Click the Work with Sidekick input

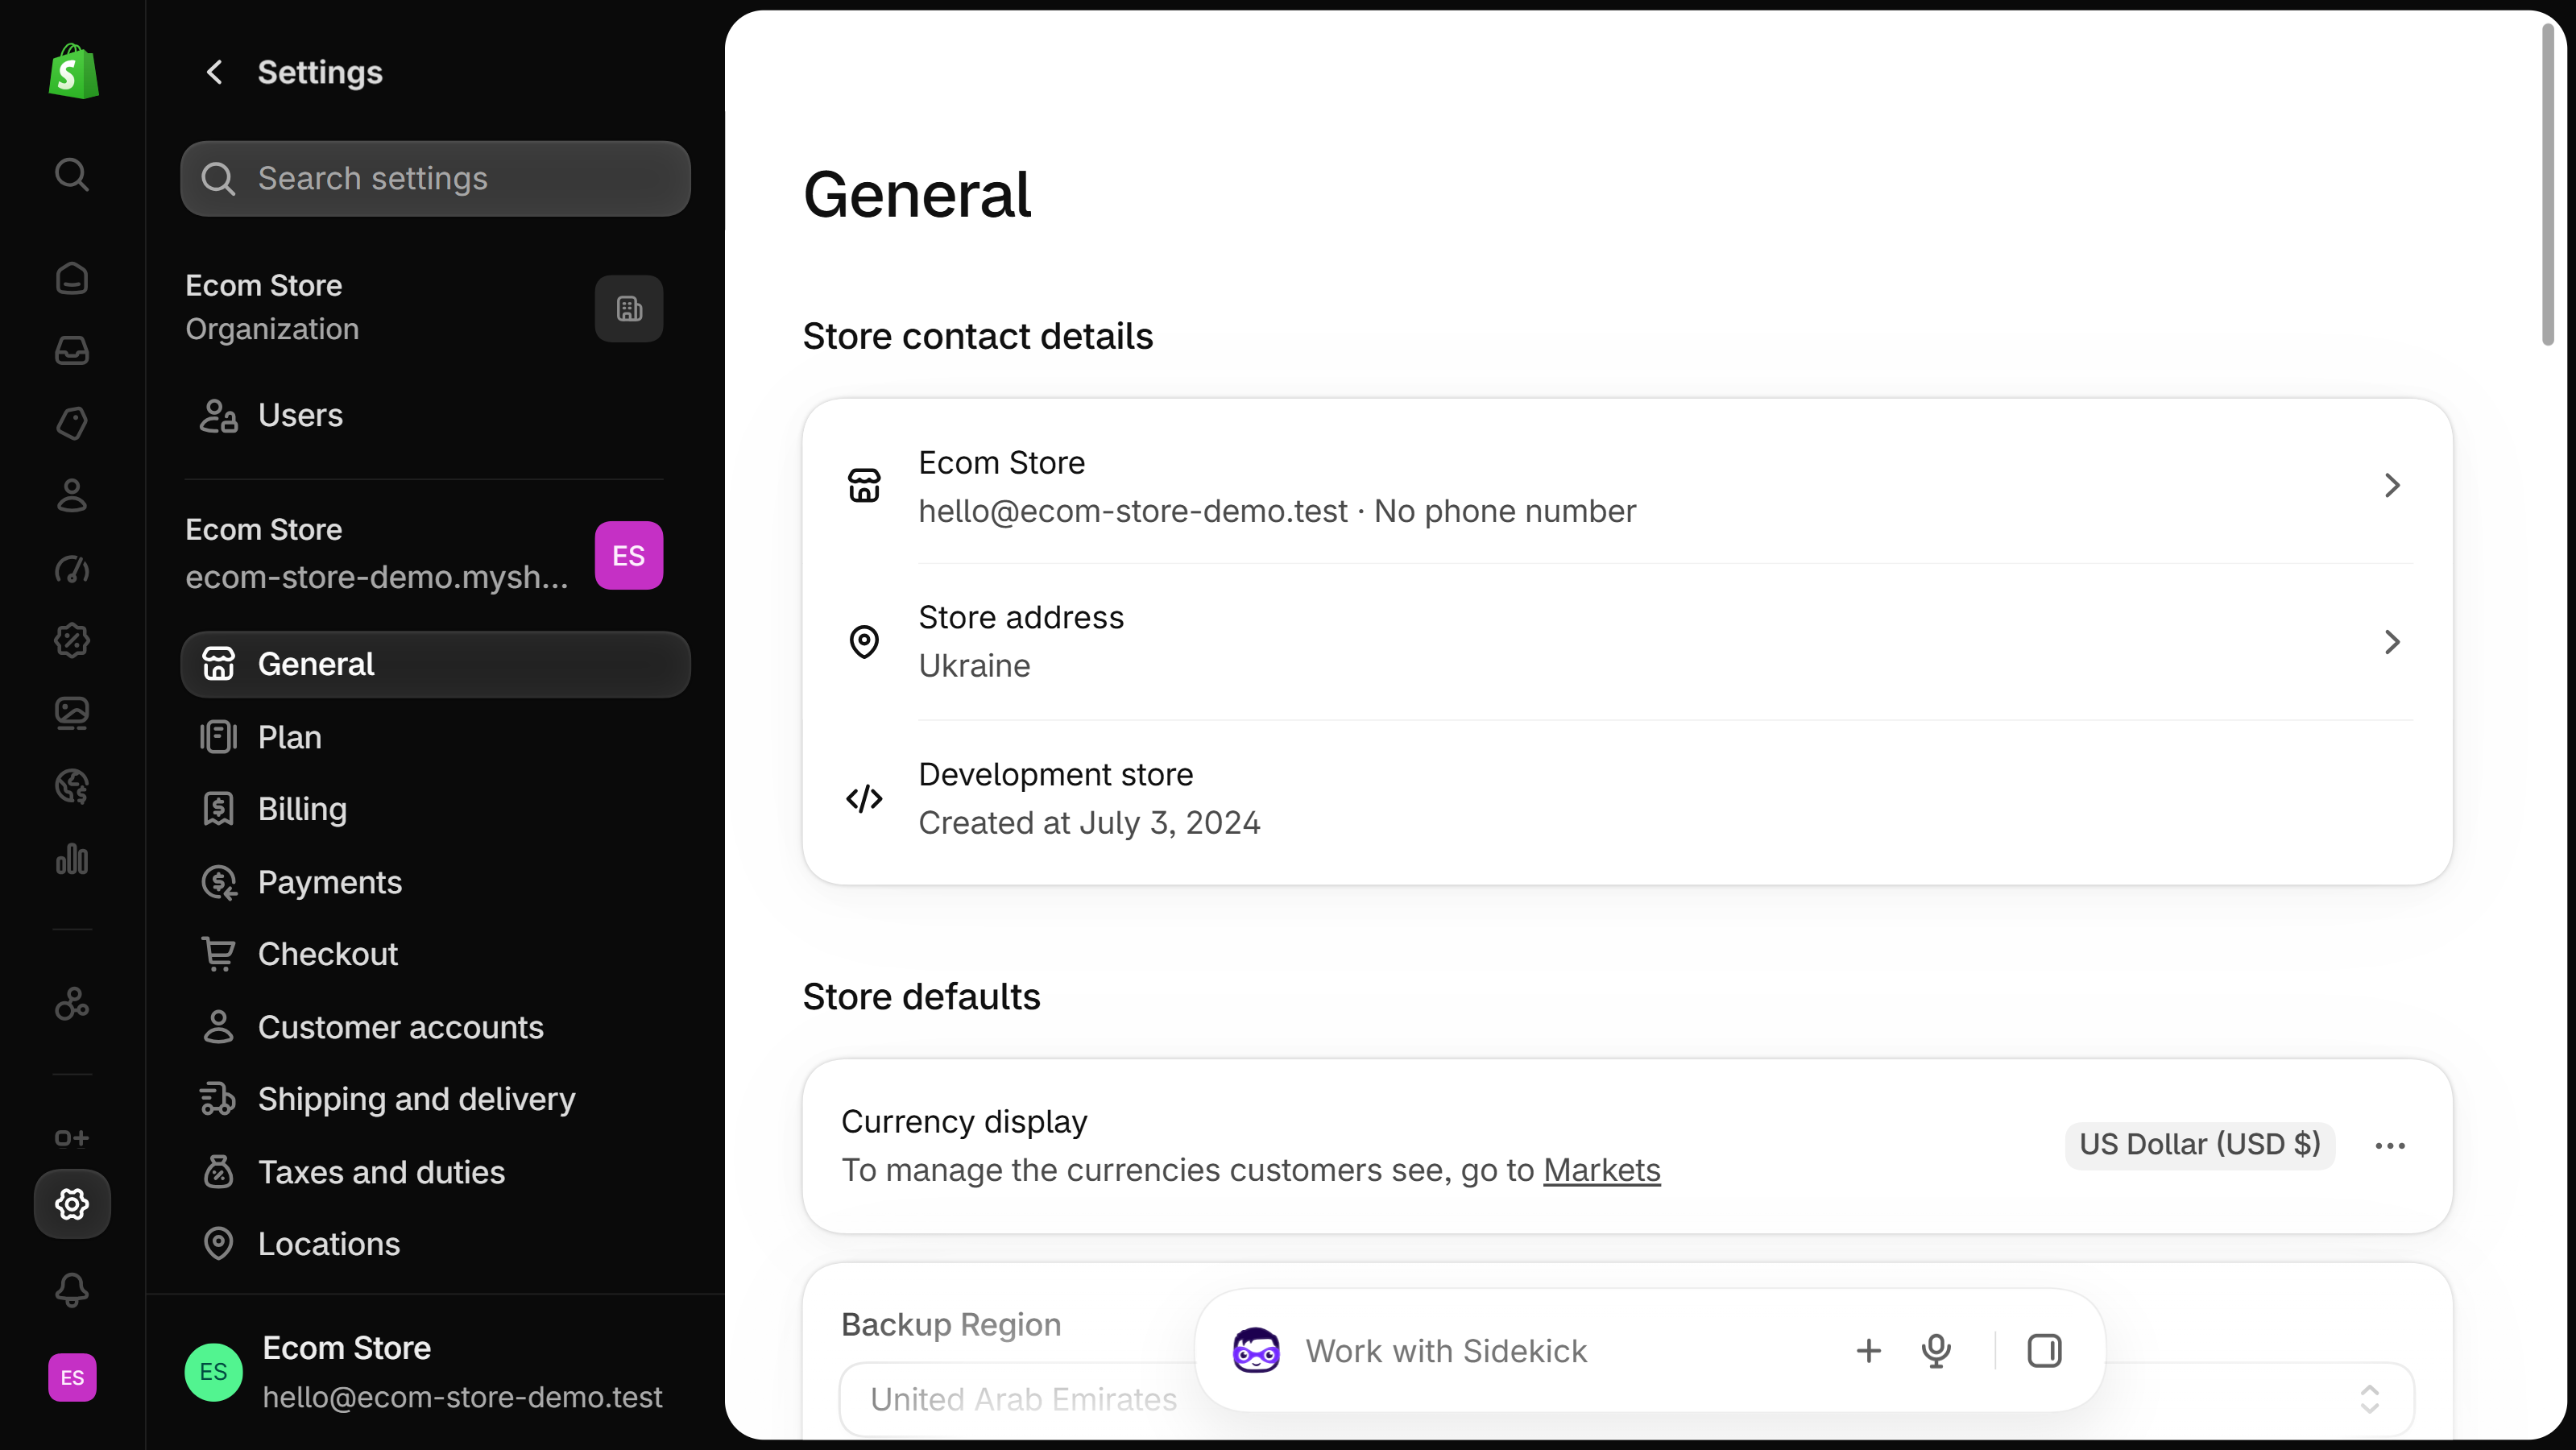(1445, 1351)
